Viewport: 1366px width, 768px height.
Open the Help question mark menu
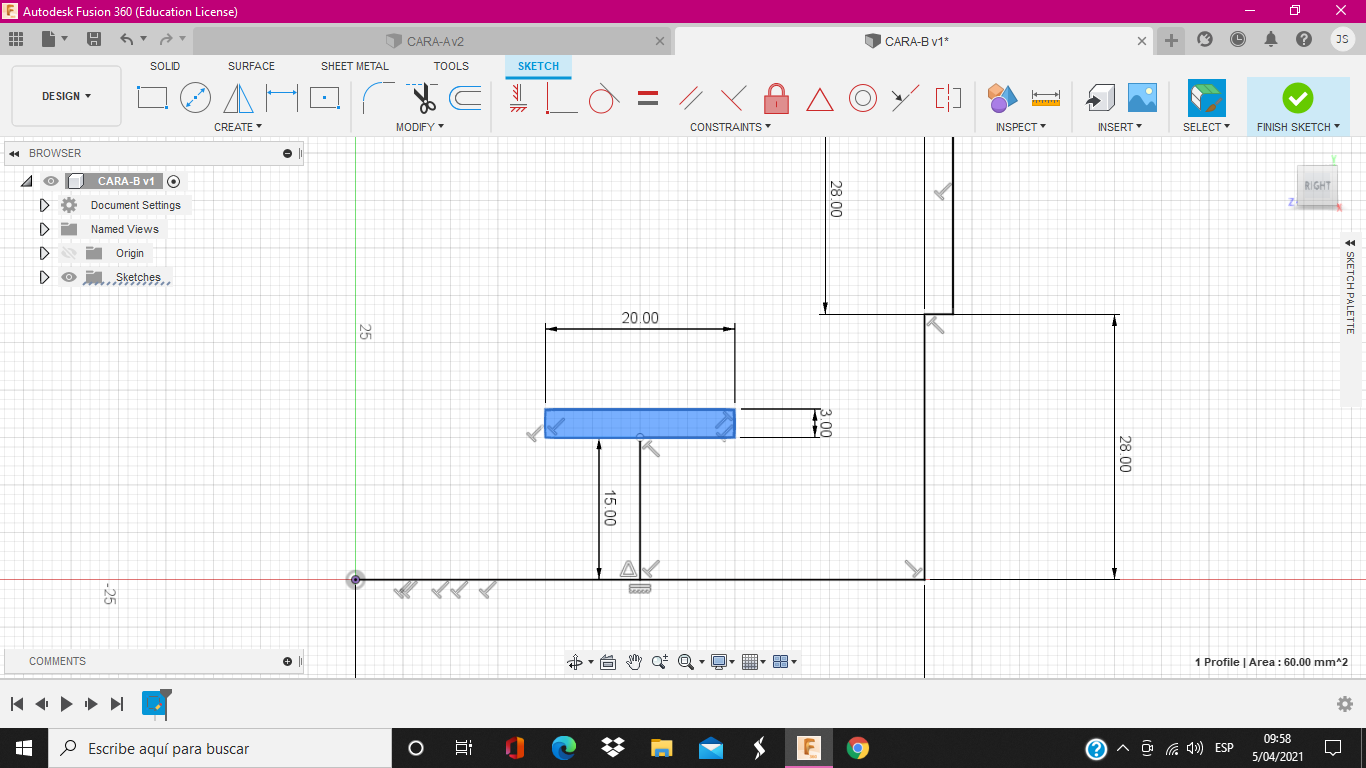tap(1304, 40)
